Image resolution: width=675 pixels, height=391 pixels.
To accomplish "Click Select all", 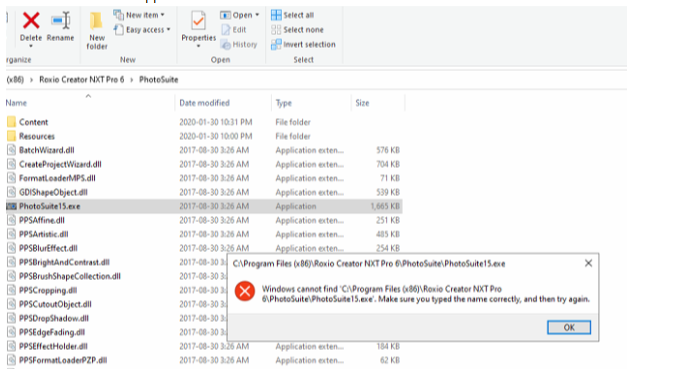I will (292, 15).
